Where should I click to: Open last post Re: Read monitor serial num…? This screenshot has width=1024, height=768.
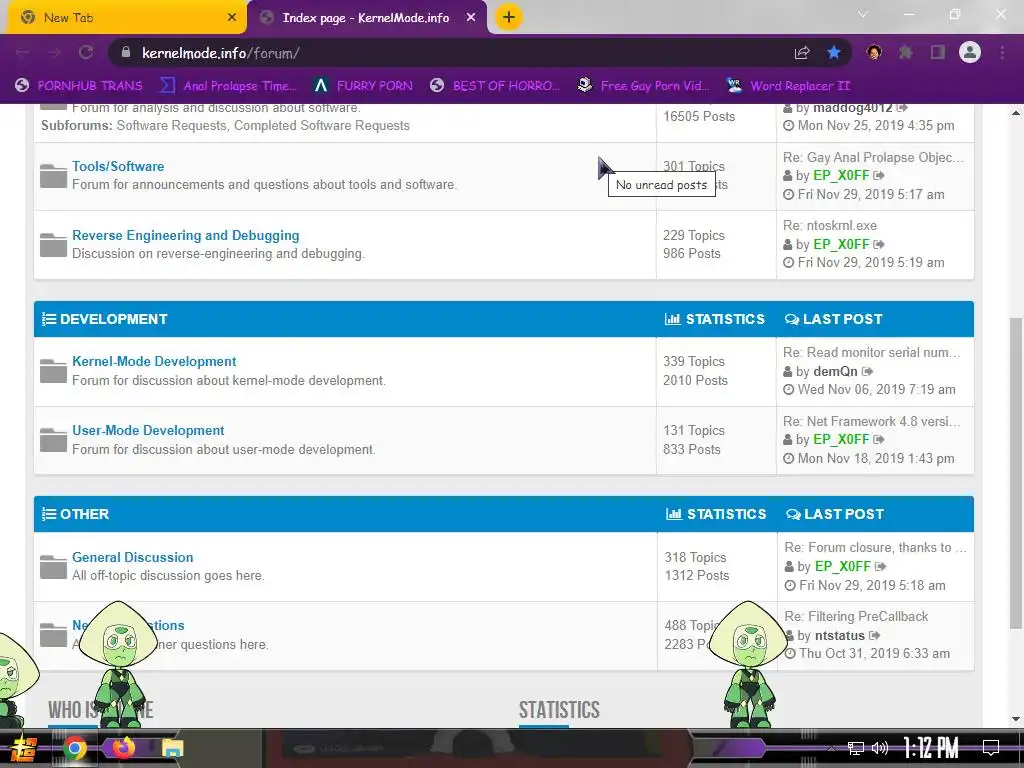pyautogui.click(x=872, y=353)
